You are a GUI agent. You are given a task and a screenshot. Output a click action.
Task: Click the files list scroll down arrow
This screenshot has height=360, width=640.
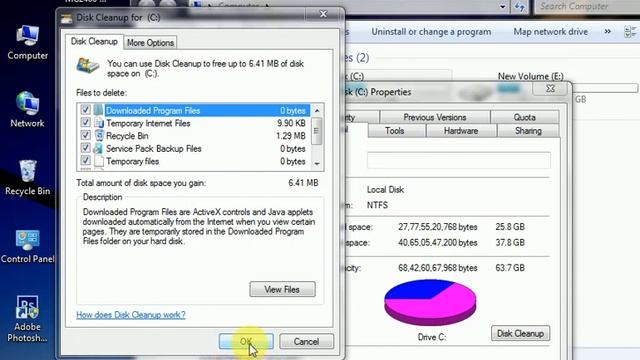coord(317,164)
